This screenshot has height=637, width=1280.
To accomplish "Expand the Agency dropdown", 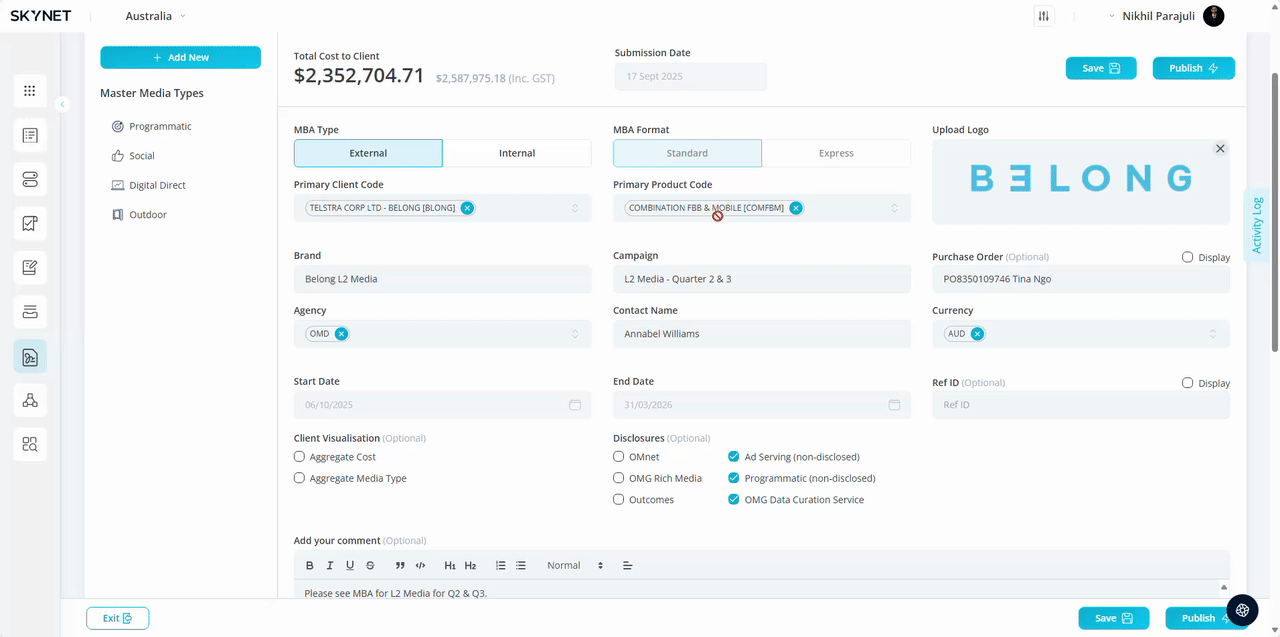I will pos(575,334).
